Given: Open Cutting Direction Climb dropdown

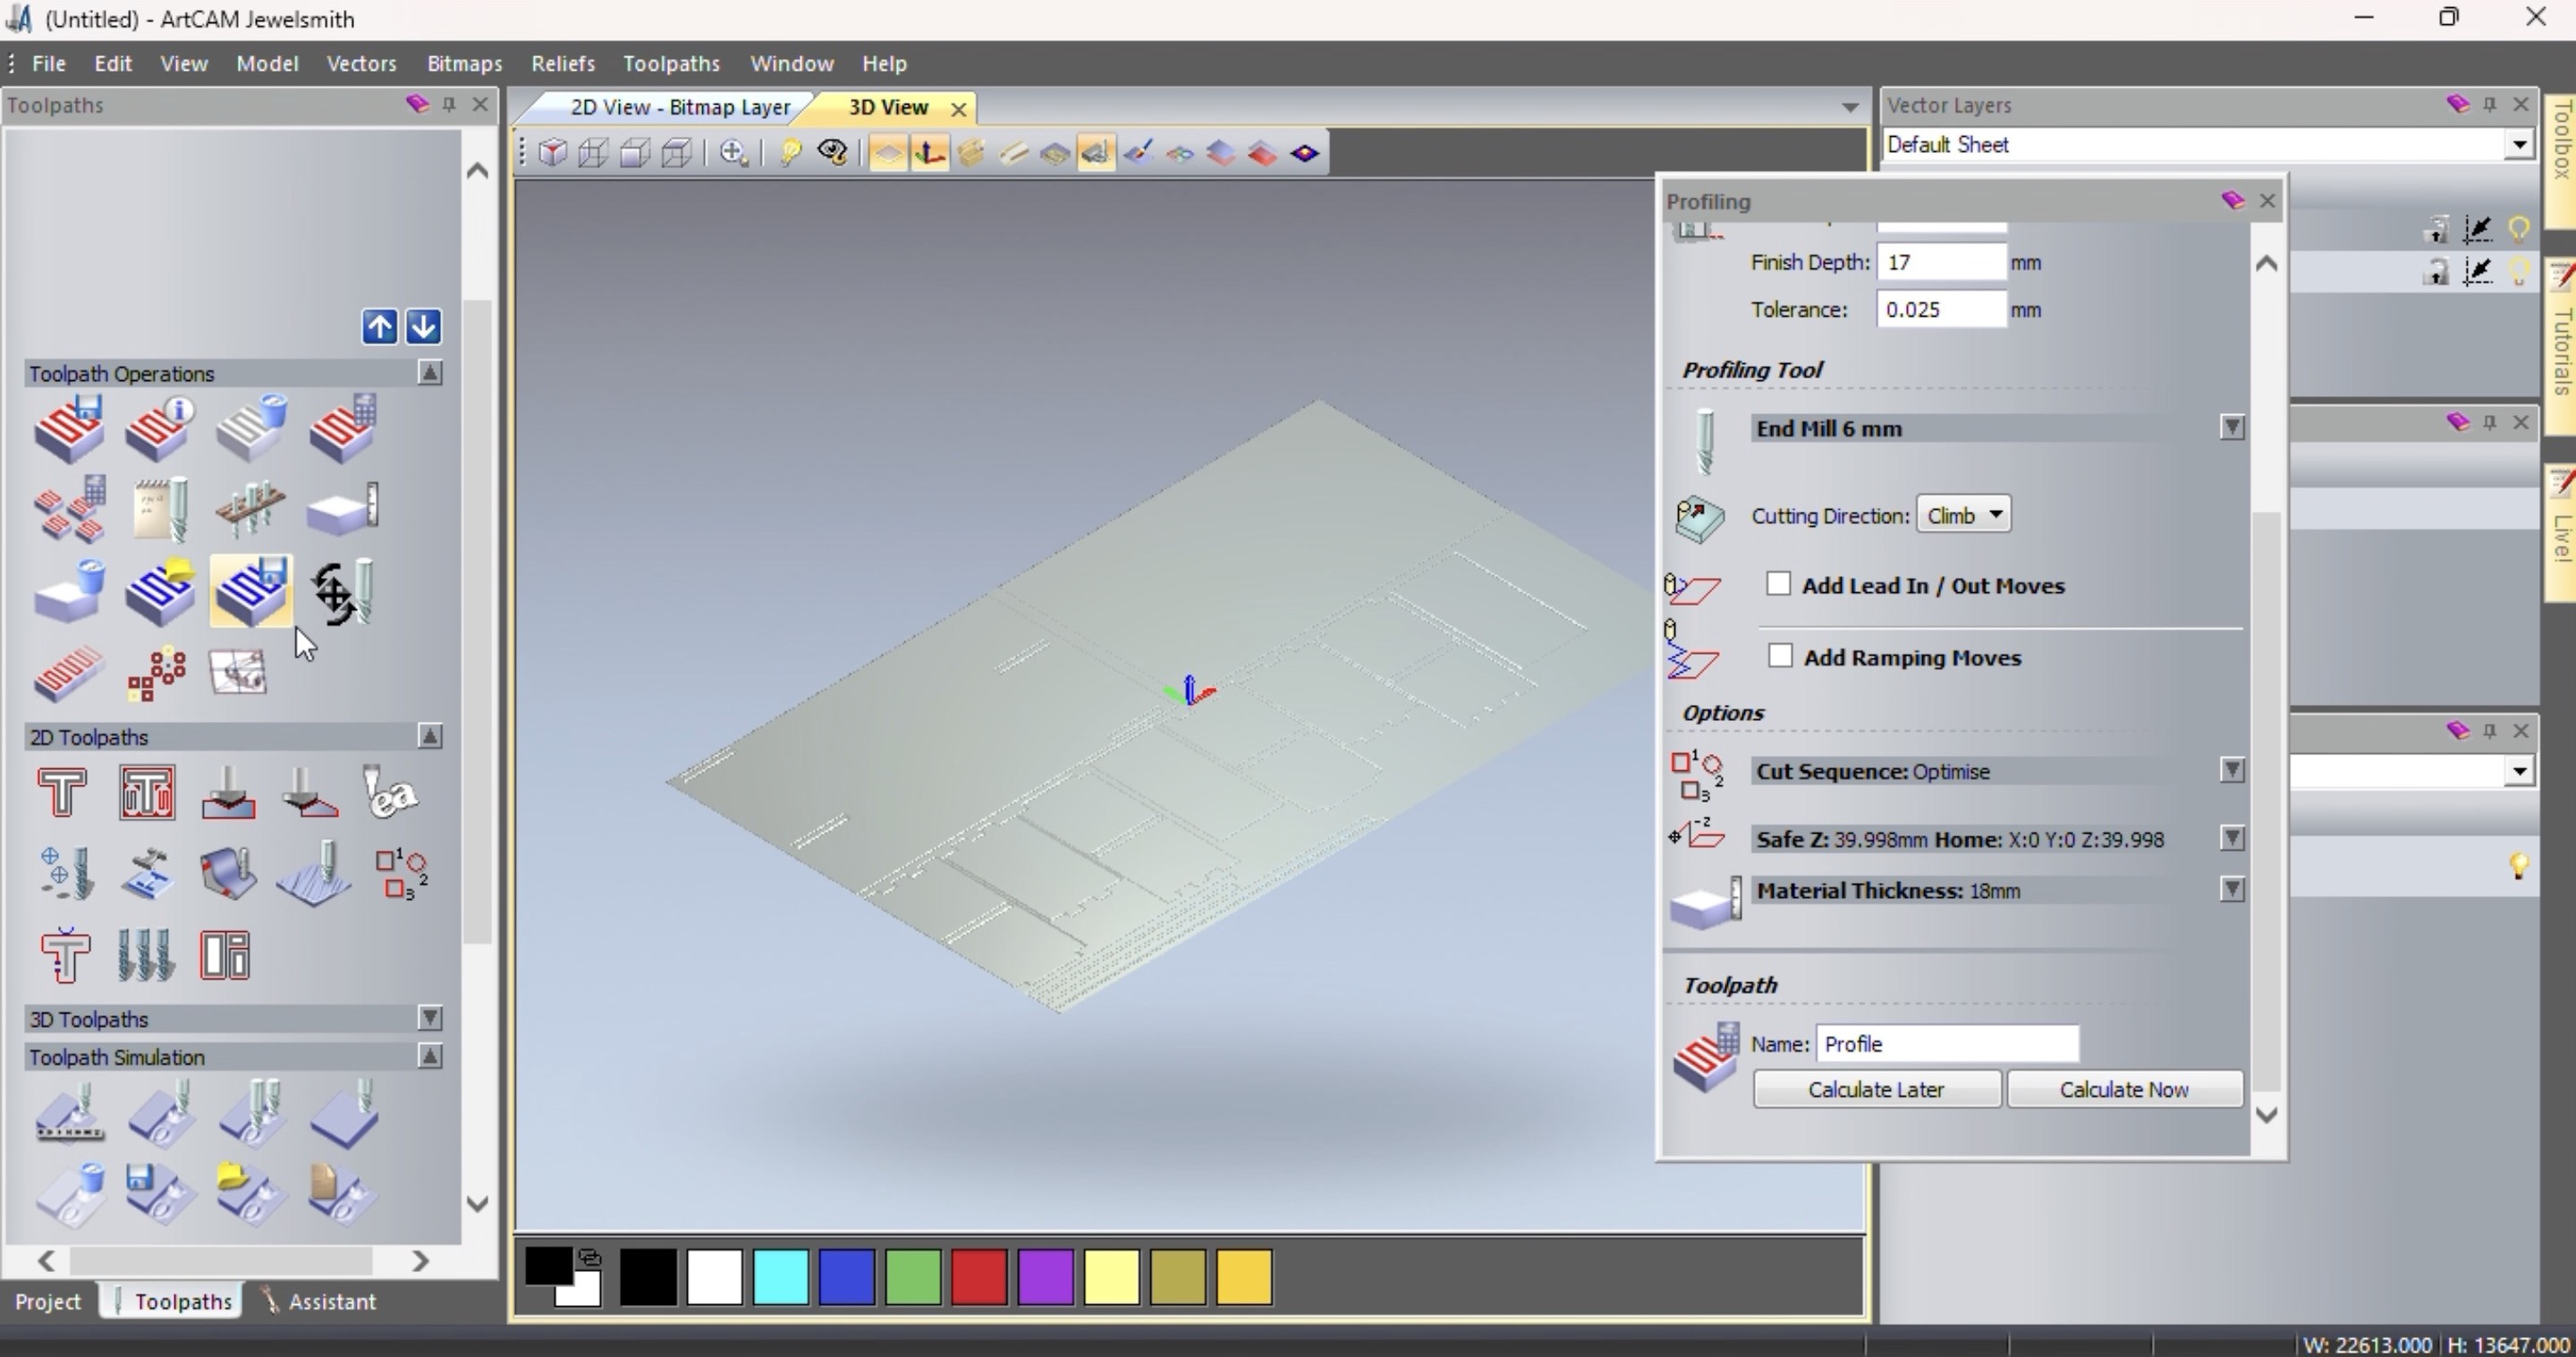Looking at the screenshot, I should coord(1963,515).
